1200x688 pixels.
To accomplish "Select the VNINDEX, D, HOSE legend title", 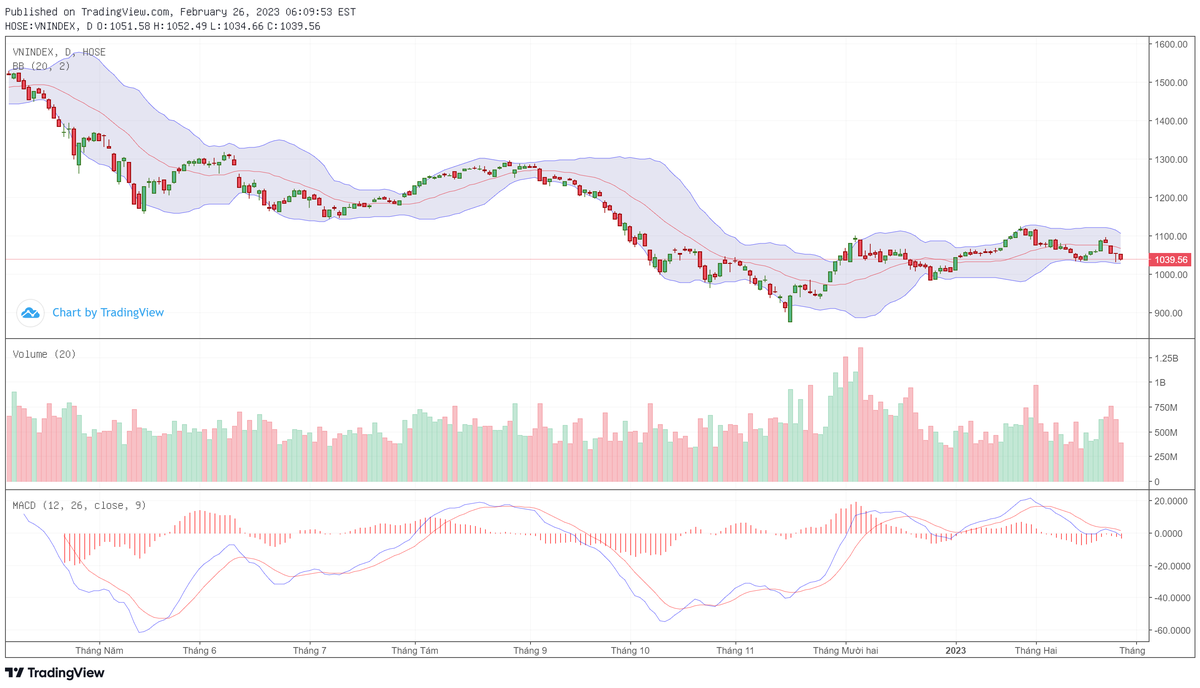I will tap(59, 52).
